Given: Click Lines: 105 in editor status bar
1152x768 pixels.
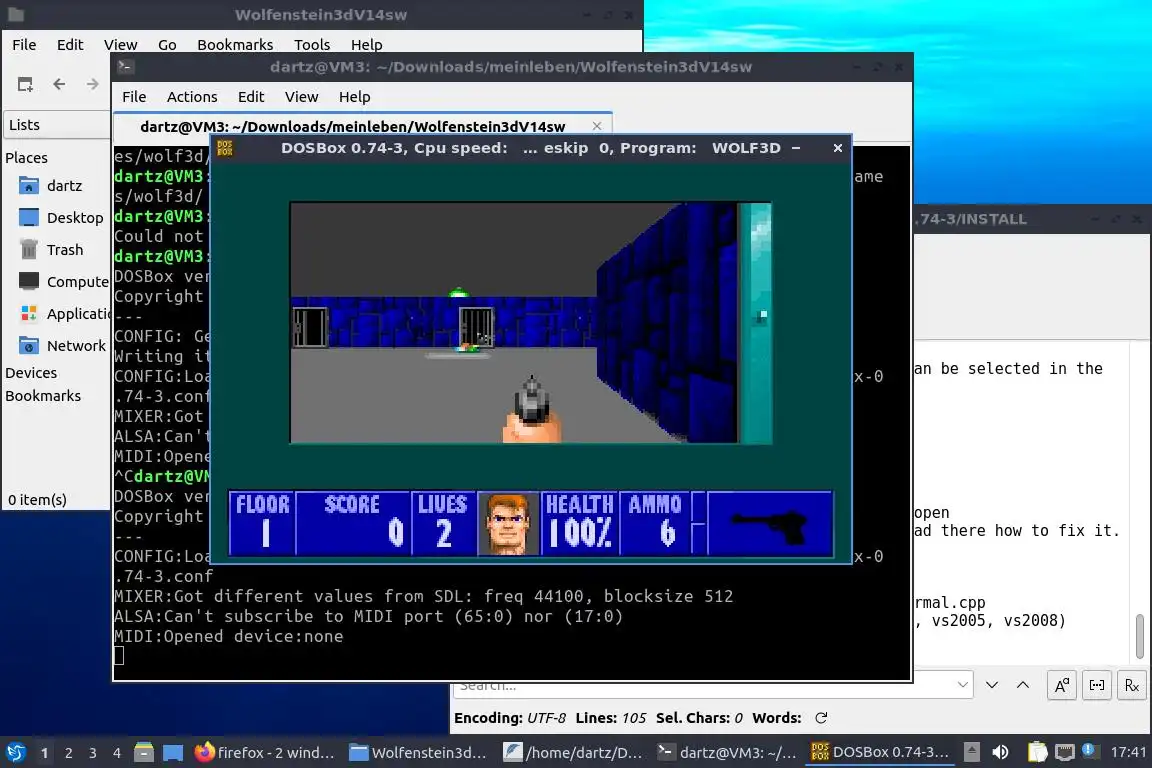Looking at the screenshot, I should 611,718.
